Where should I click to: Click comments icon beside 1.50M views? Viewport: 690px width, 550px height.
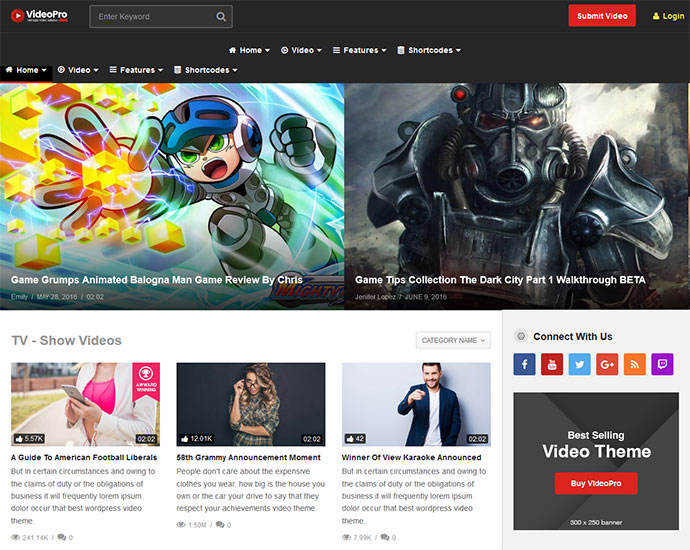pyautogui.click(x=220, y=525)
